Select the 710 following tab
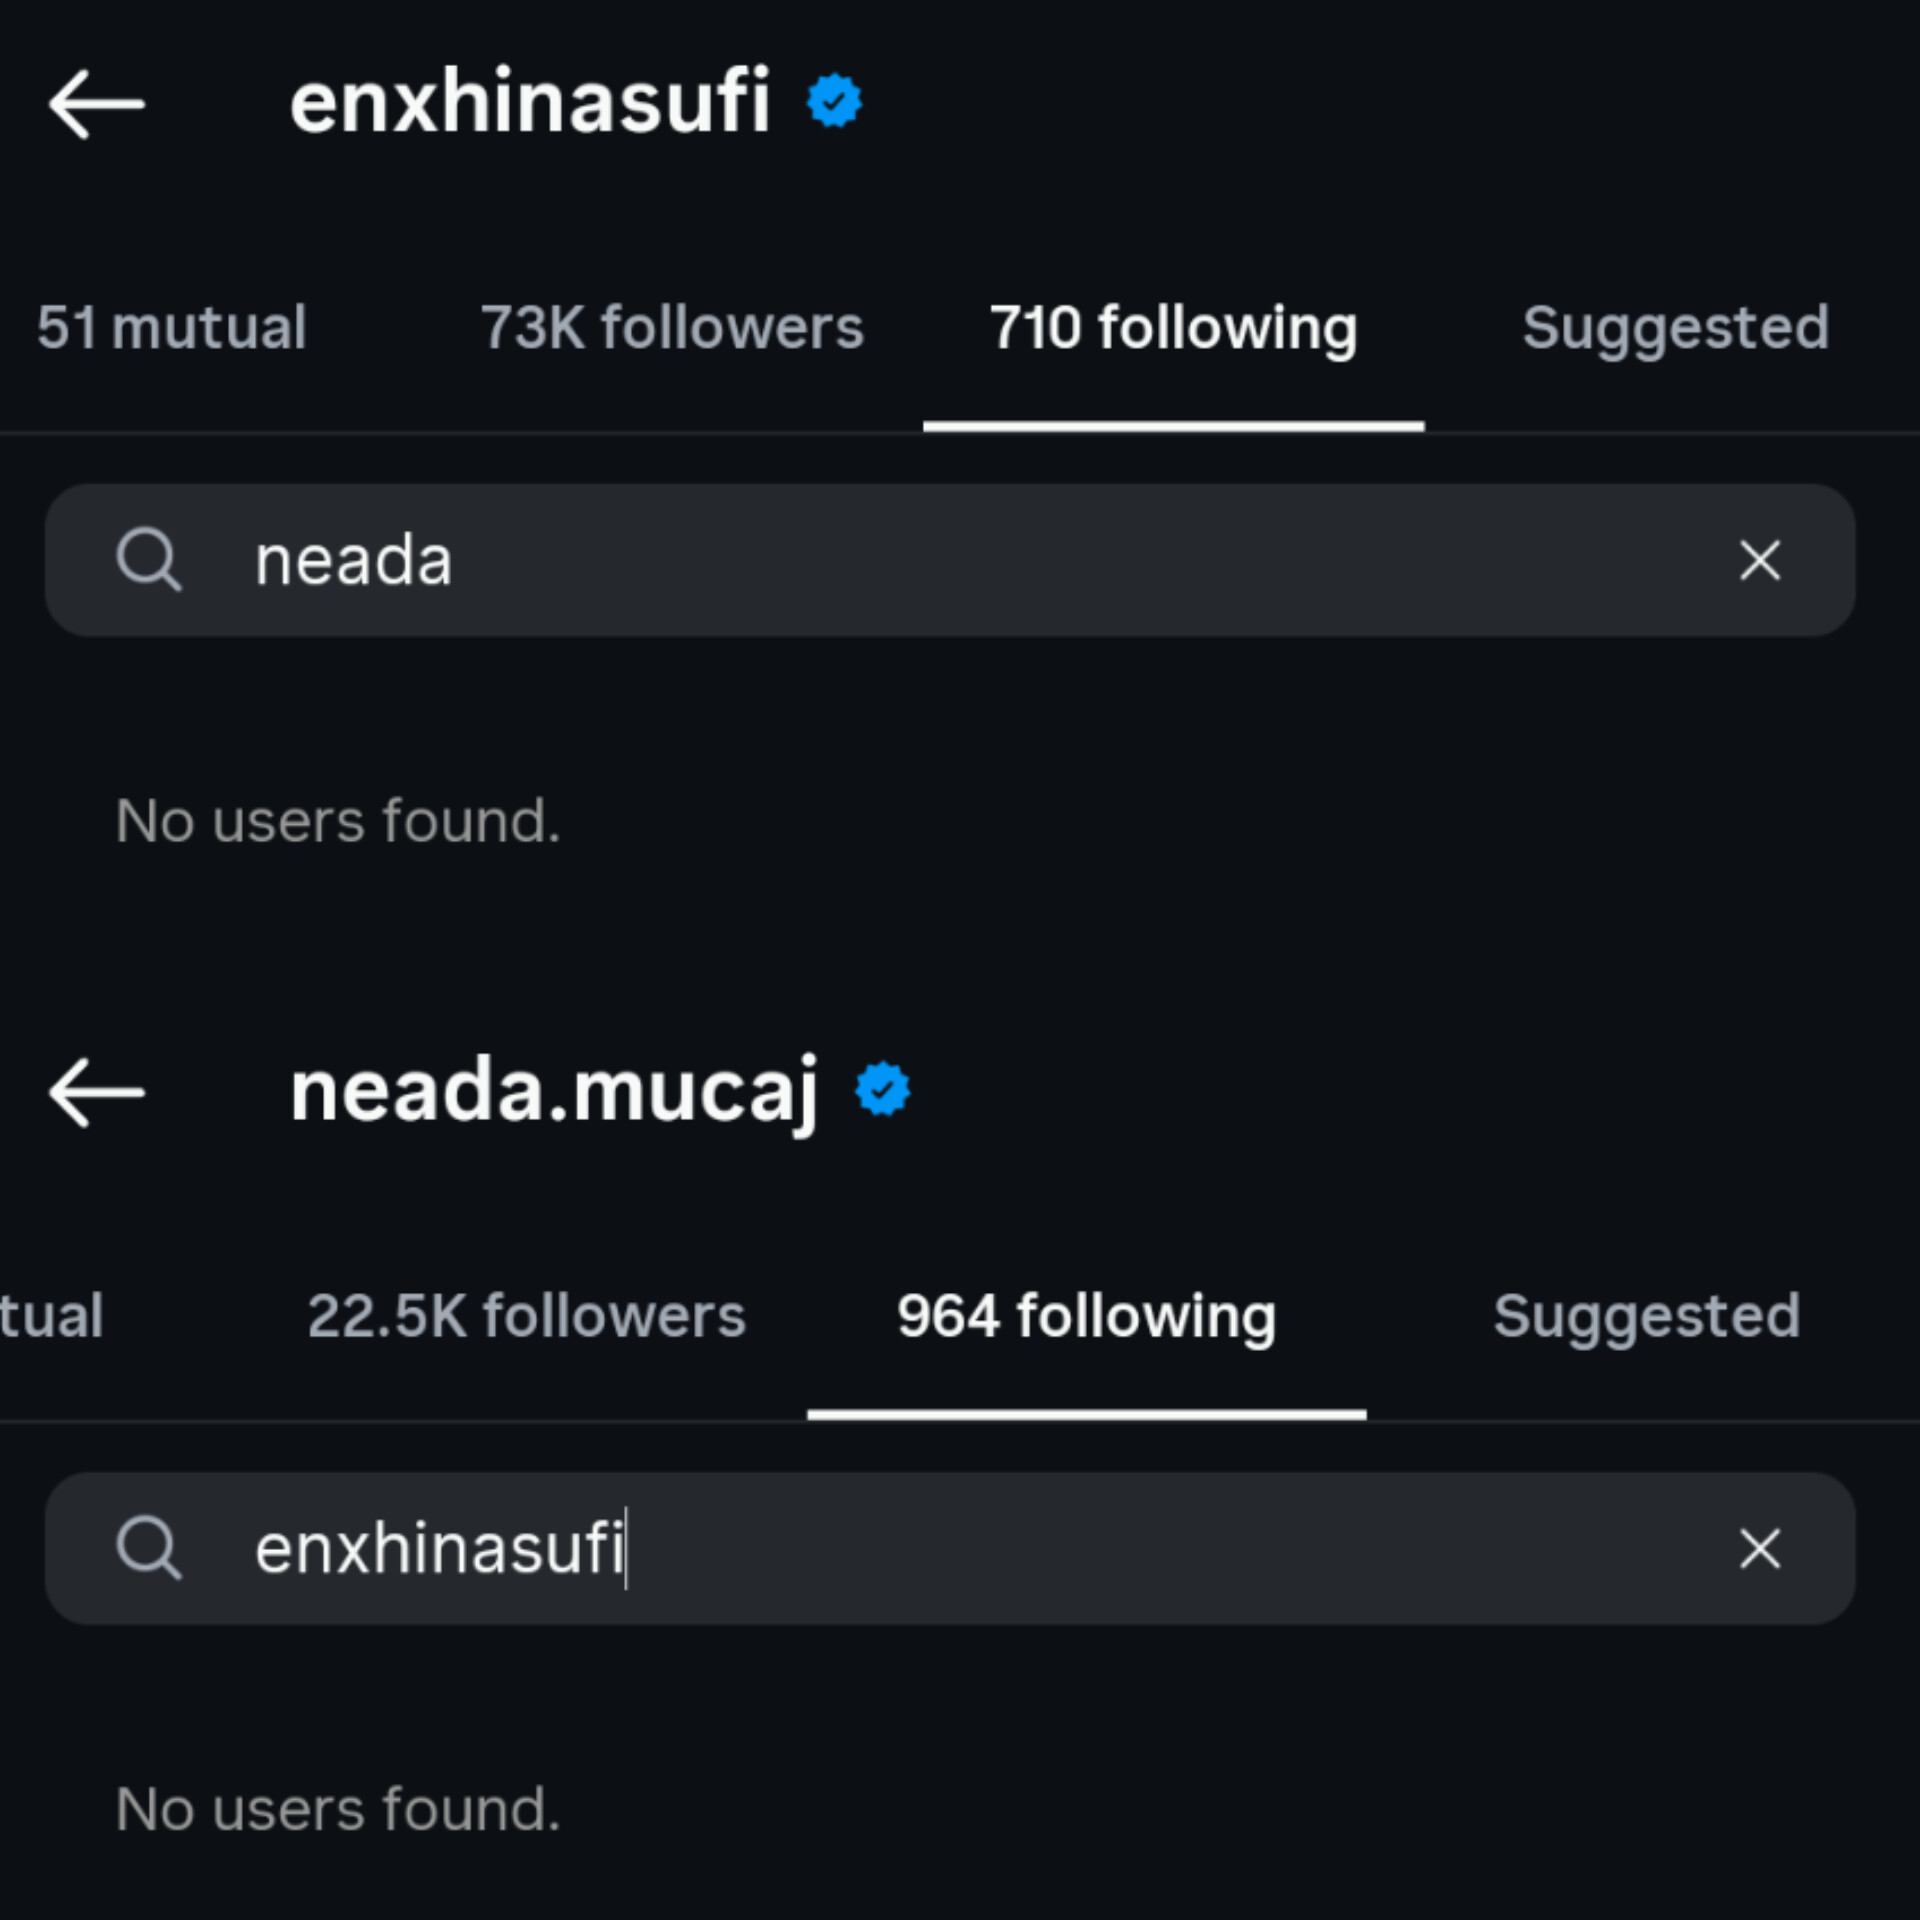The width and height of the screenshot is (1920, 1920). coord(1173,328)
